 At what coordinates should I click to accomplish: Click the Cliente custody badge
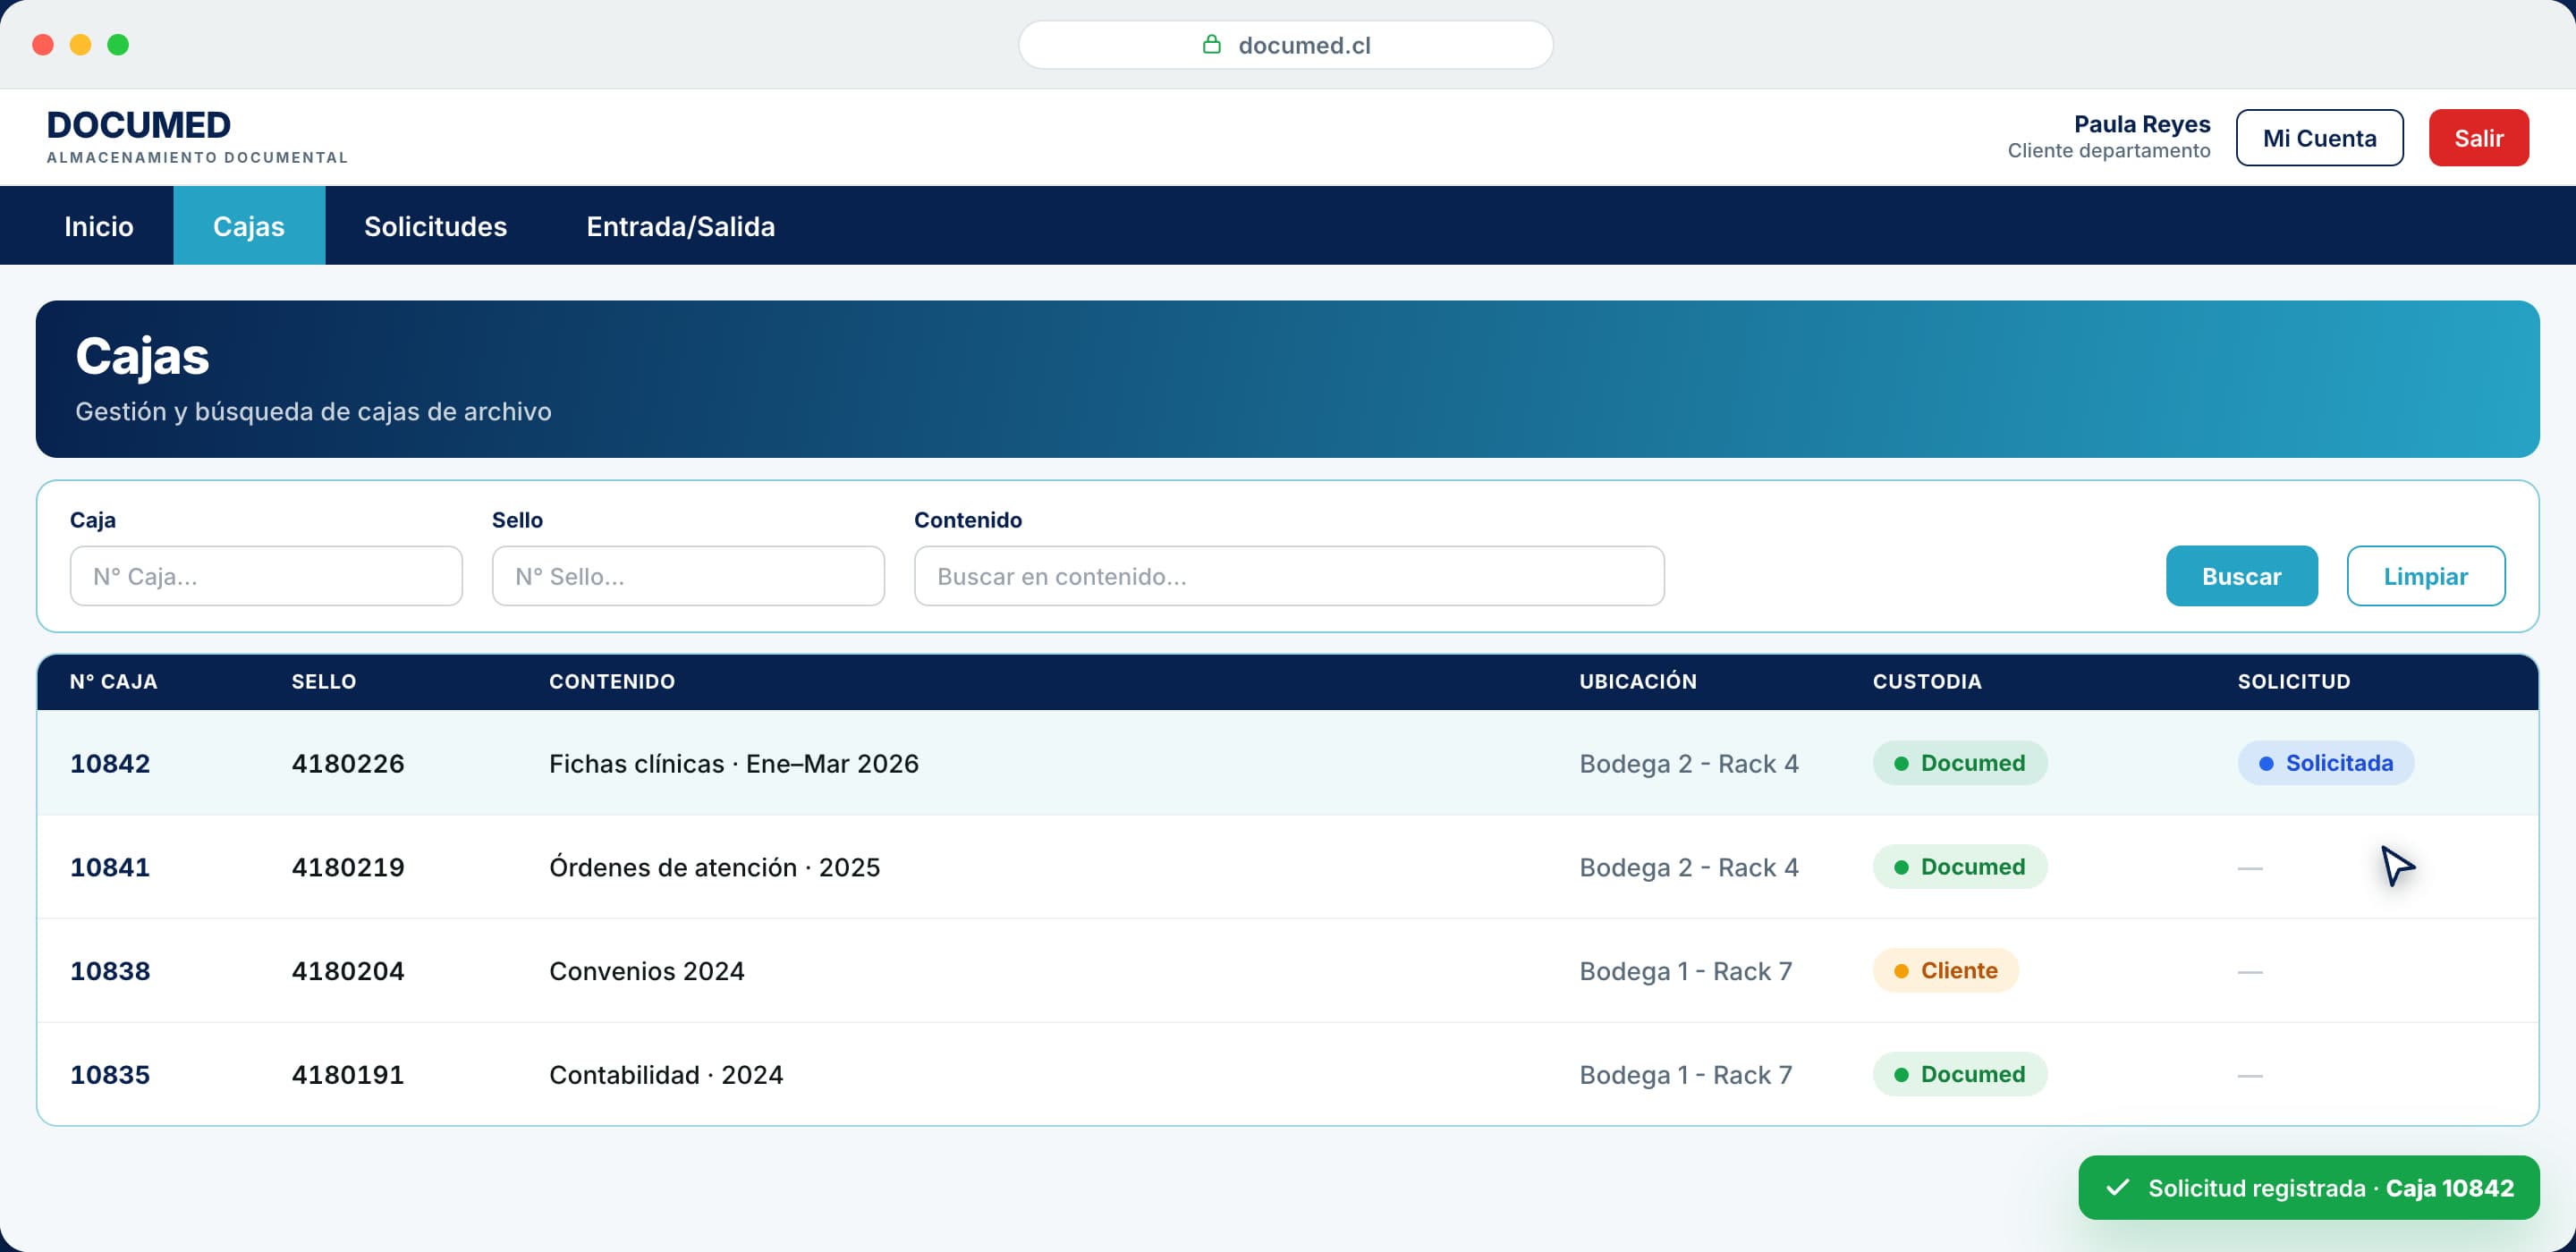coord(1945,970)
